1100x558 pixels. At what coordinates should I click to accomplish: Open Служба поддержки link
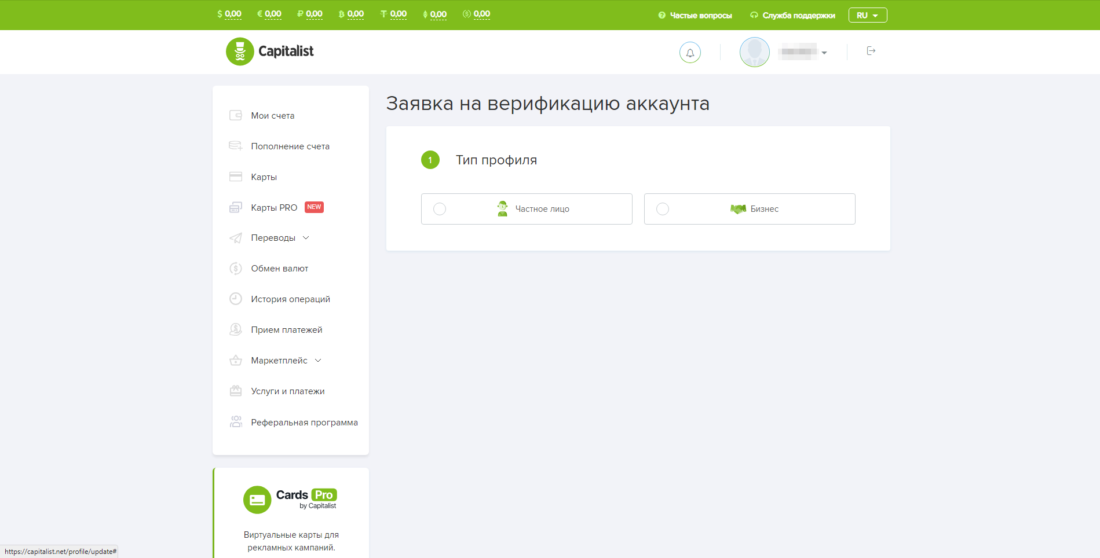click(x=799, y=15)
